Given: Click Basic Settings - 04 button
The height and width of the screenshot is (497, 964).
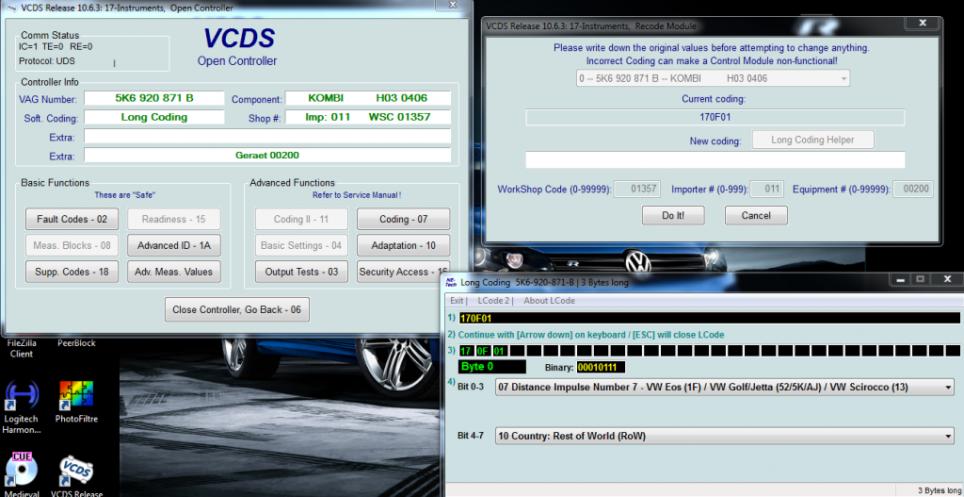Looking at the screenshot, I should click(x=301, y=245).
